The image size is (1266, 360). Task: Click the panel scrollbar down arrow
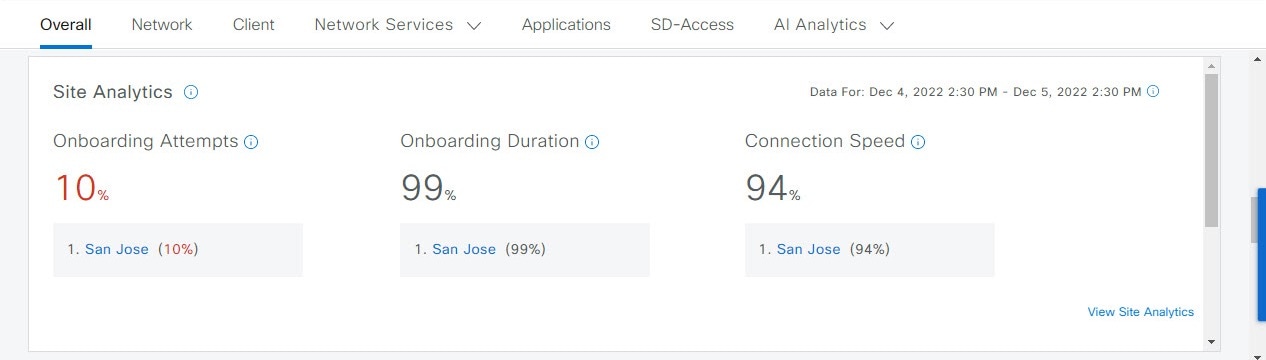point(1212,341)
